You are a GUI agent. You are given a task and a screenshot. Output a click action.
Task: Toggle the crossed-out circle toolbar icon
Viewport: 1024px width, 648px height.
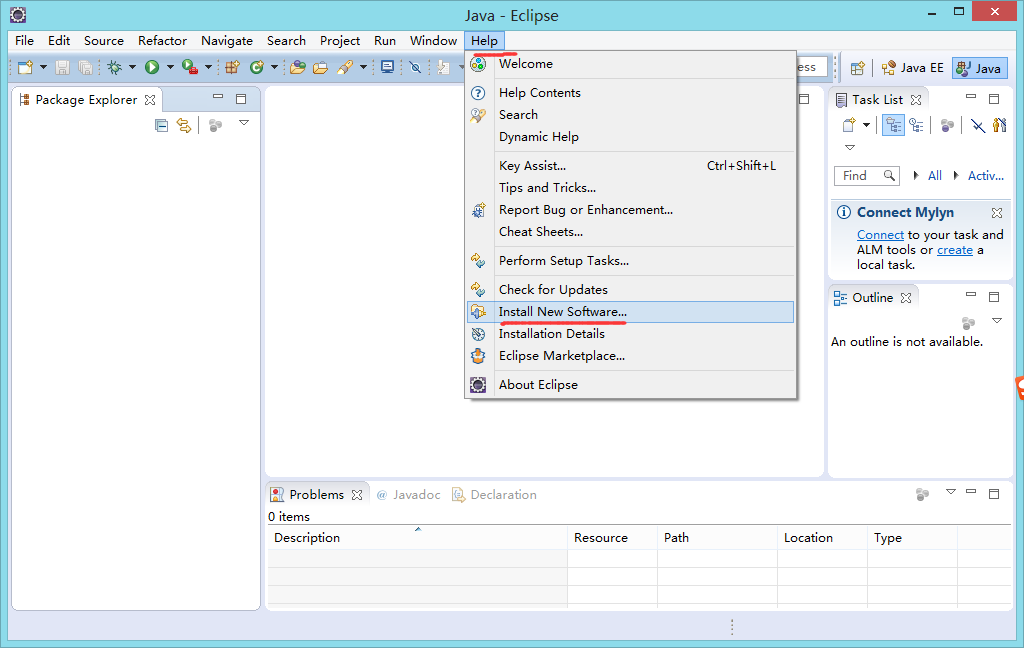tap(415, 67)
